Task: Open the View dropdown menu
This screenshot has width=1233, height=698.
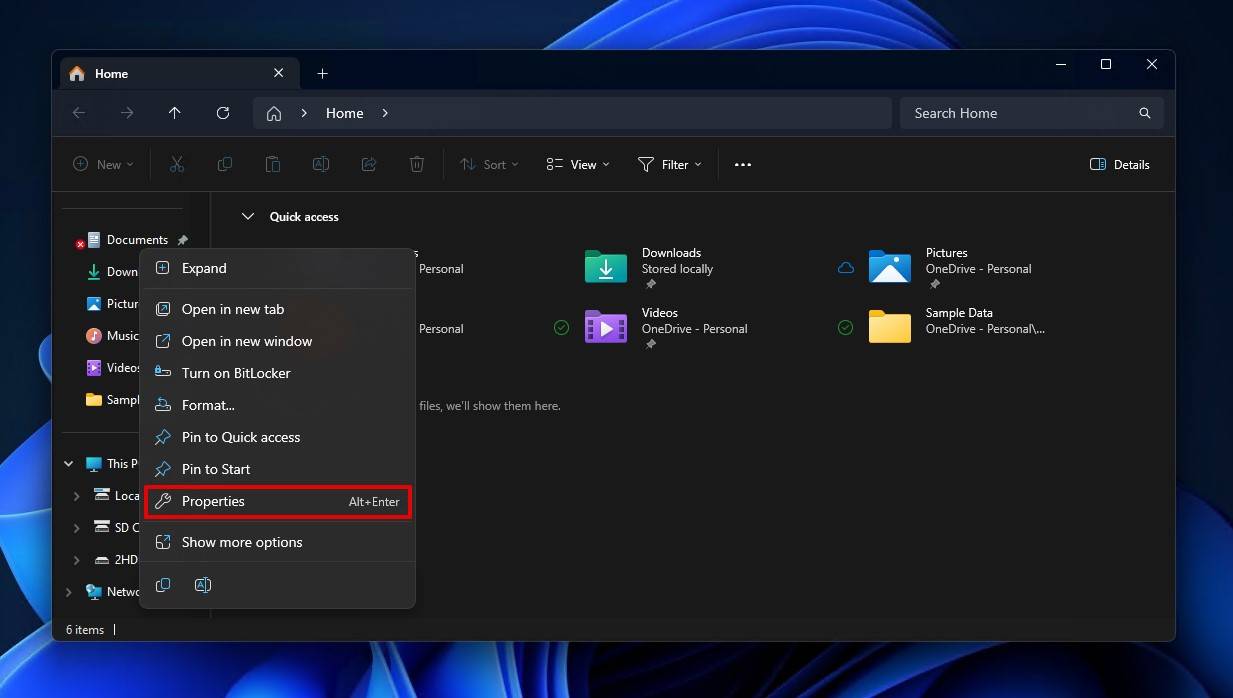Action: click(x=578, y=165)
